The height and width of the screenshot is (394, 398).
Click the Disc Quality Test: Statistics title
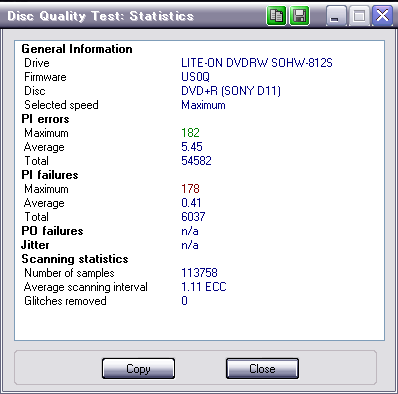[100, 16]
